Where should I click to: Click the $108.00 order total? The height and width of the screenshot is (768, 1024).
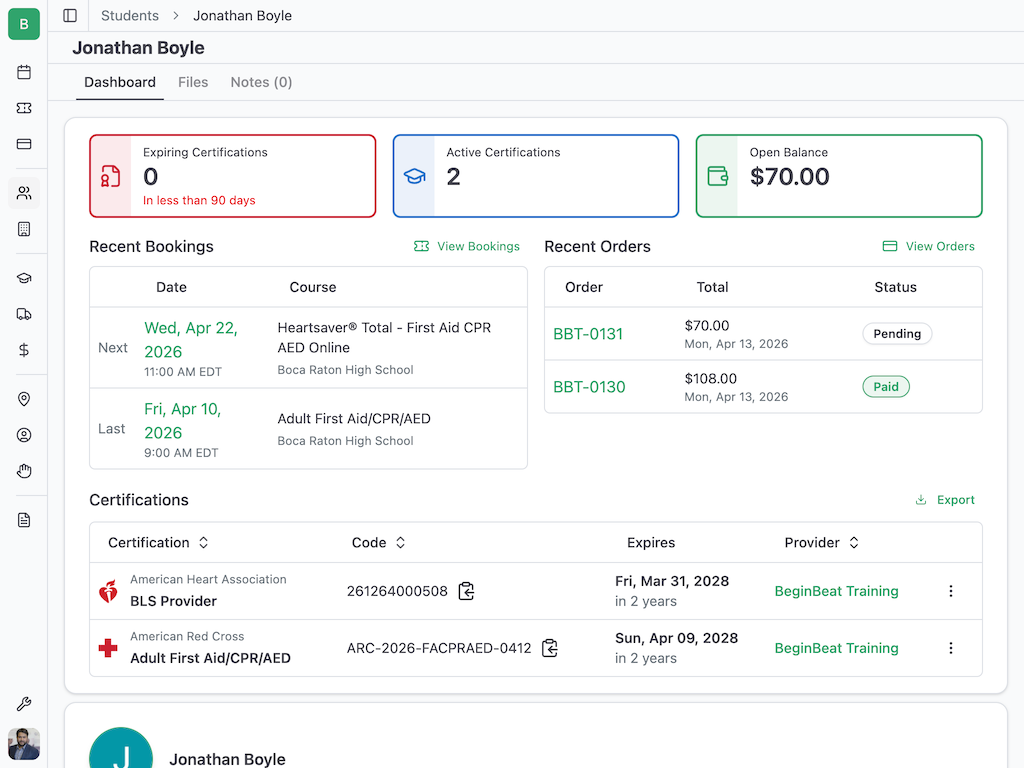711,379
